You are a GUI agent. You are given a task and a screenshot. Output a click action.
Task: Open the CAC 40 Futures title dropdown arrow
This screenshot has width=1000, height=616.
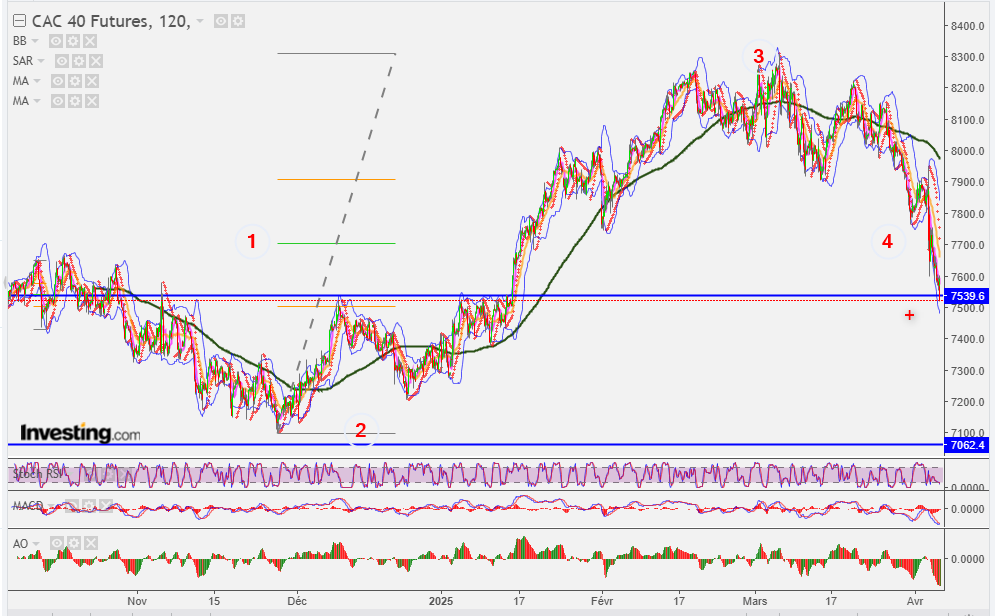tap(200, 21)
